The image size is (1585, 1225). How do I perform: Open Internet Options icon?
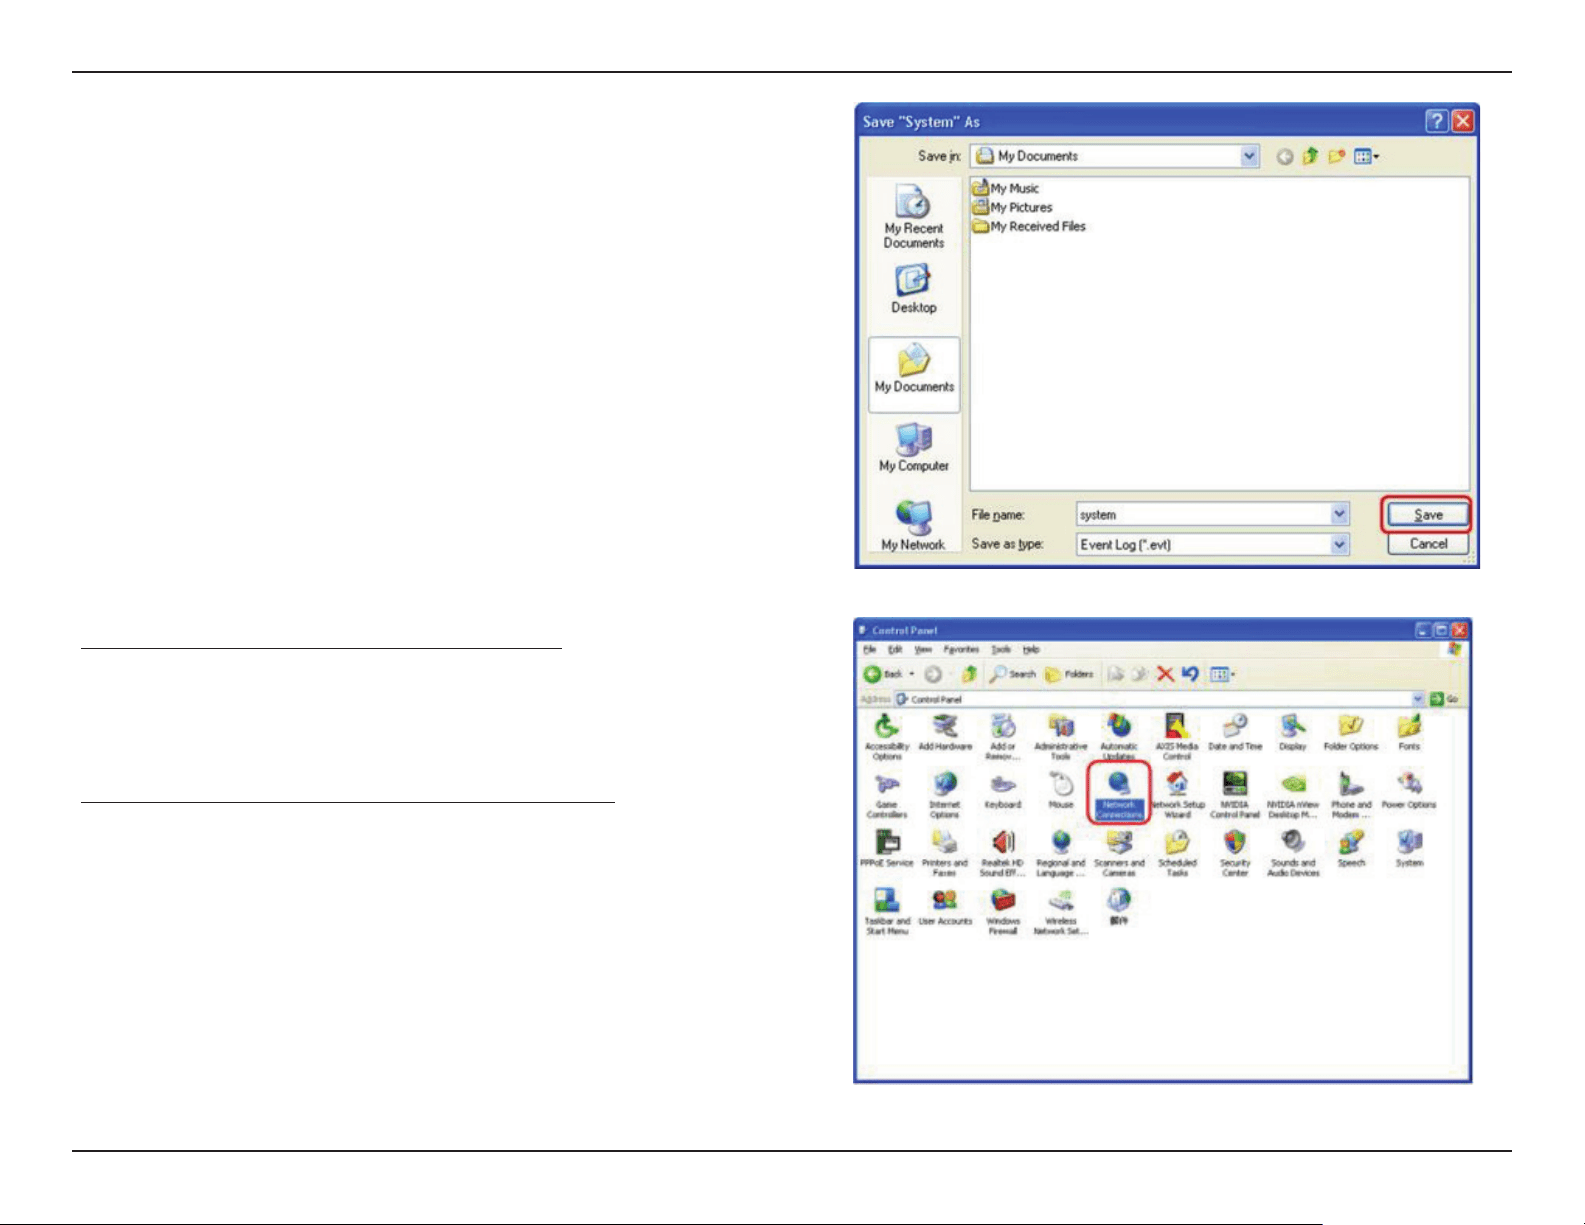[x=945, y=794]
